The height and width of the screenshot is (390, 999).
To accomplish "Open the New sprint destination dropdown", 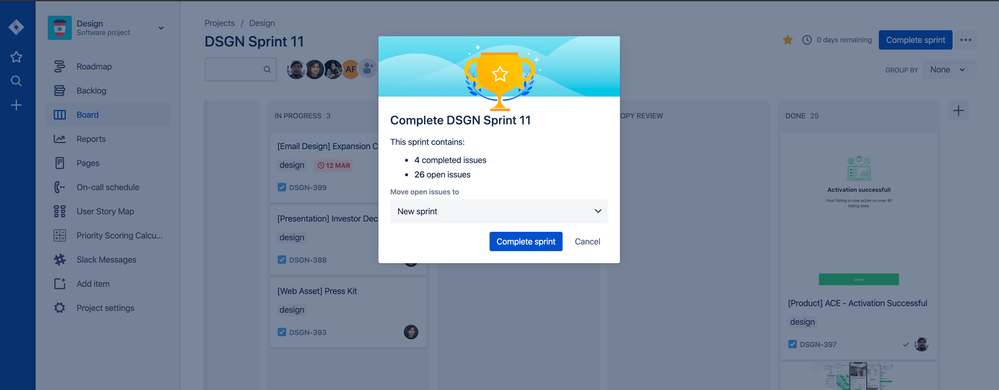I will click(x=499, y=211).
